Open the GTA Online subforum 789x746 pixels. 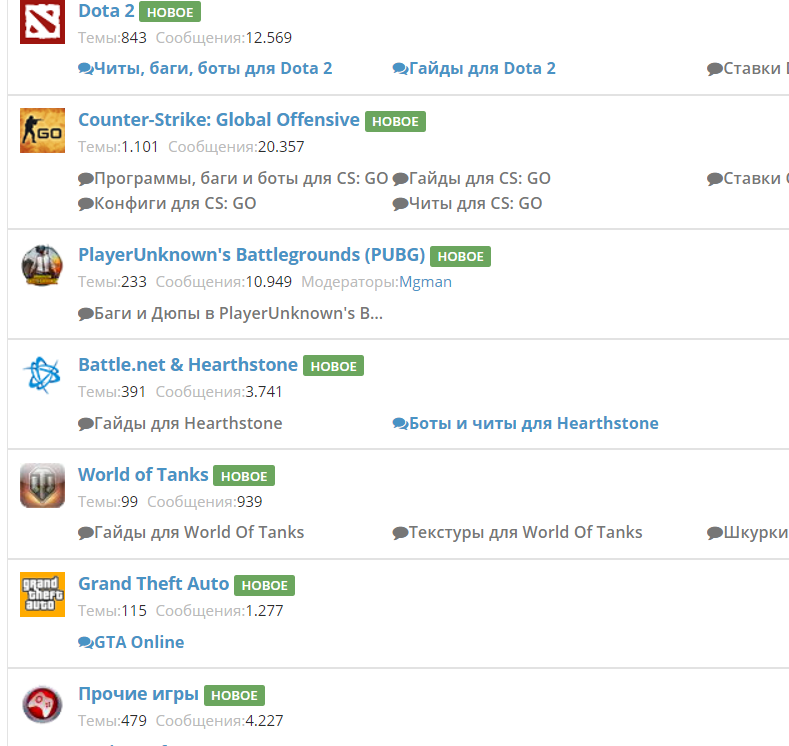point(139,642)
